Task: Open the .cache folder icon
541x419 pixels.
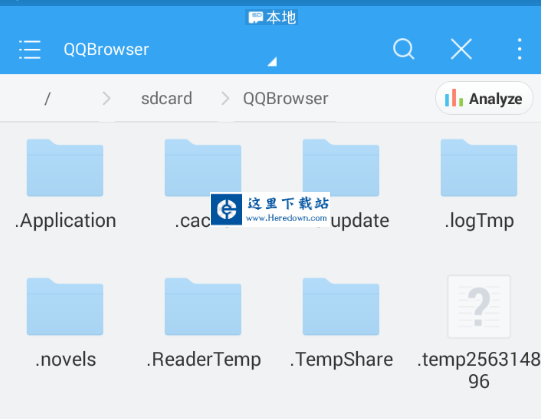Action: pos(203,168)
